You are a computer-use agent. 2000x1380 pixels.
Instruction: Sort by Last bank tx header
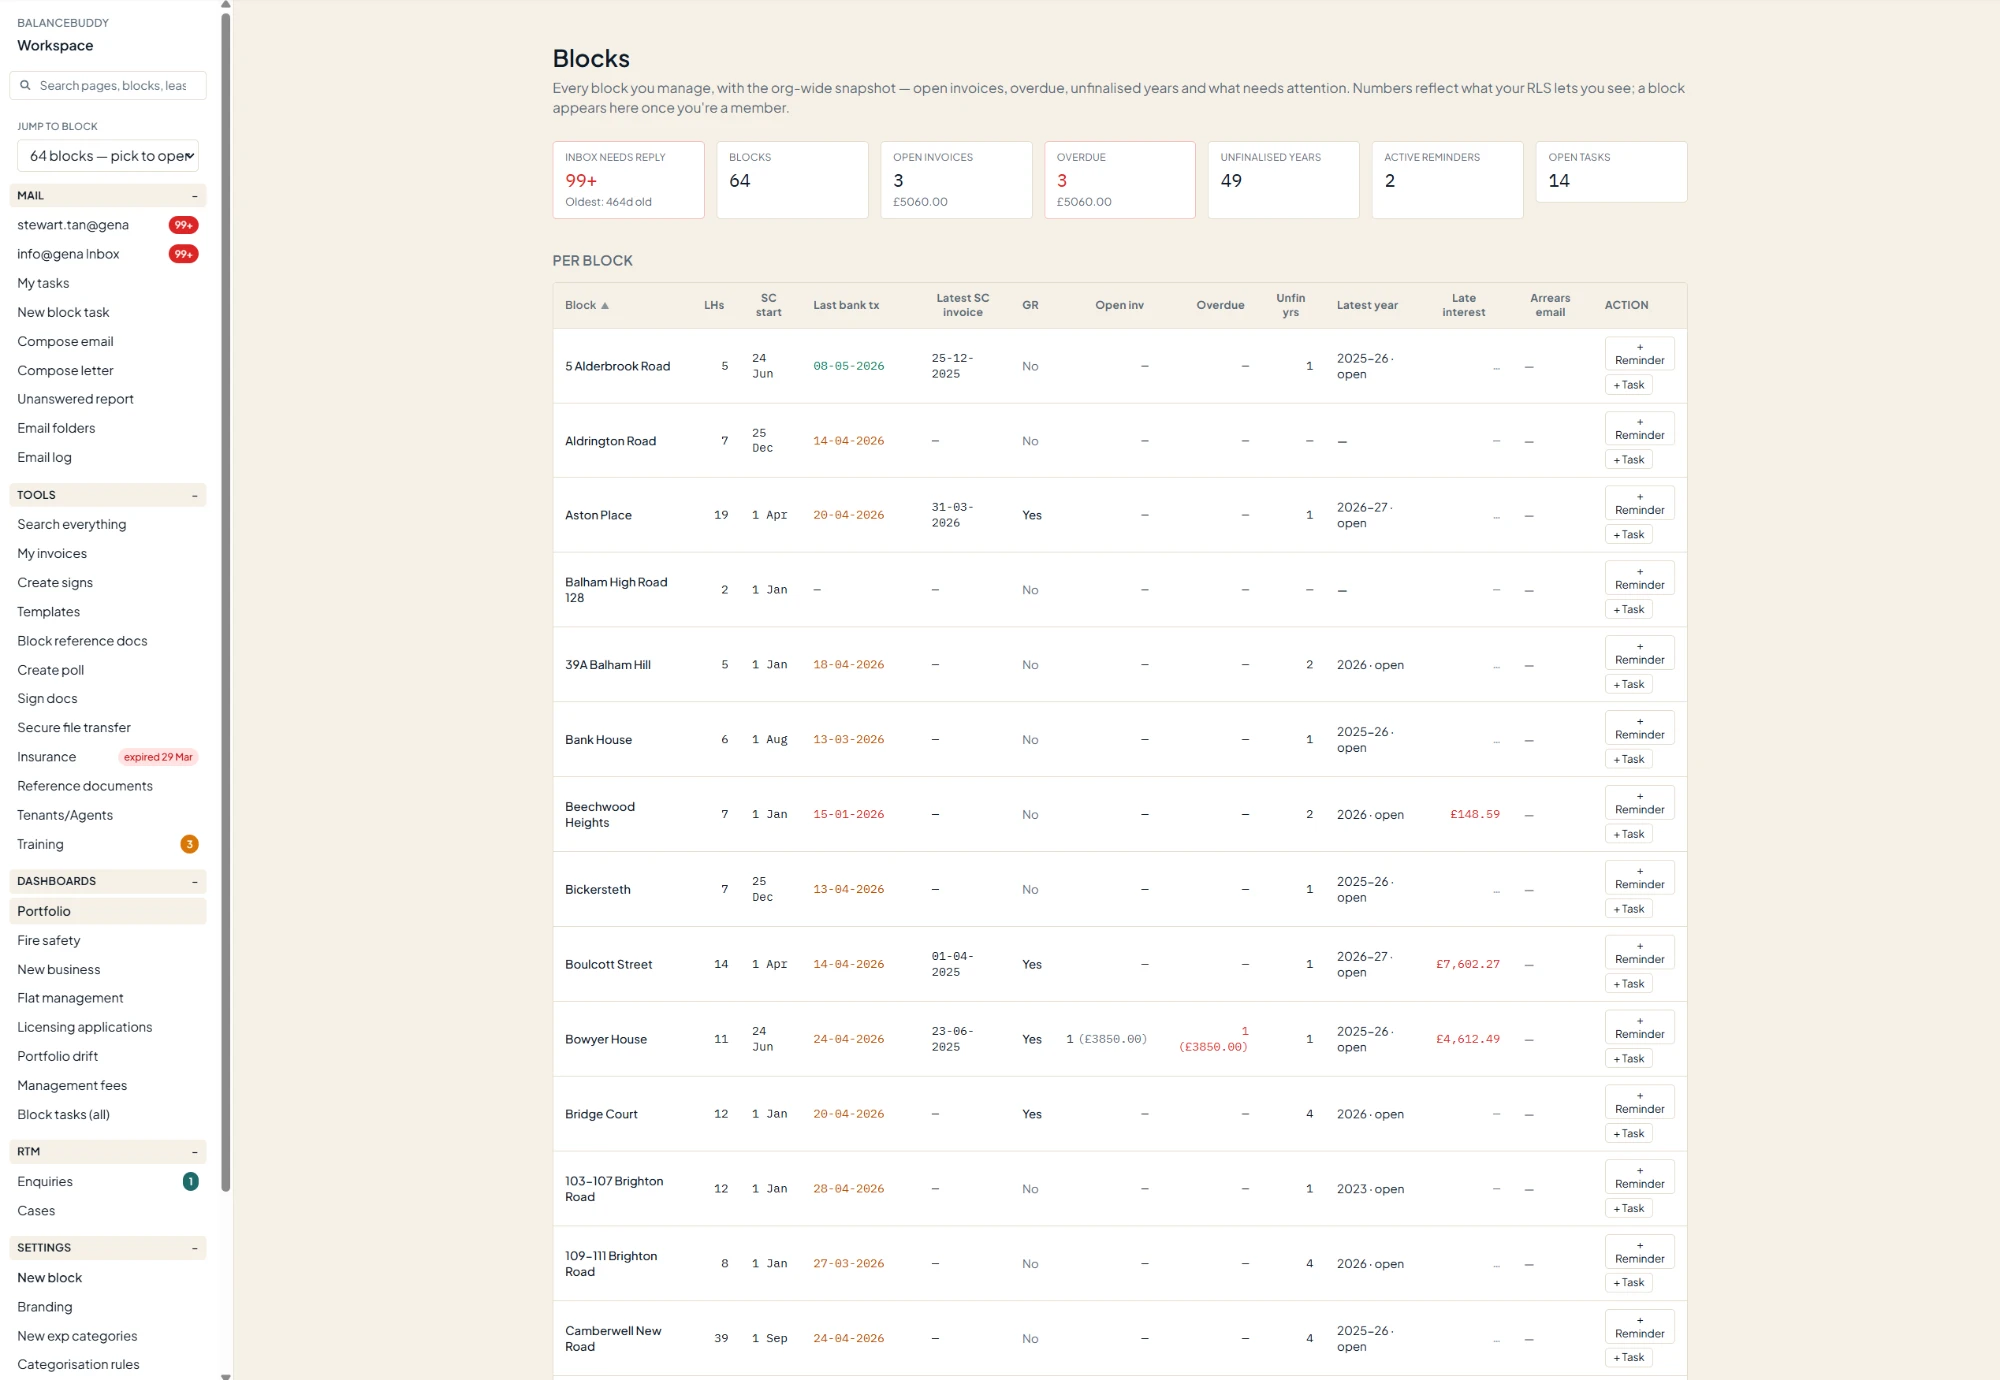coord(846,306)
